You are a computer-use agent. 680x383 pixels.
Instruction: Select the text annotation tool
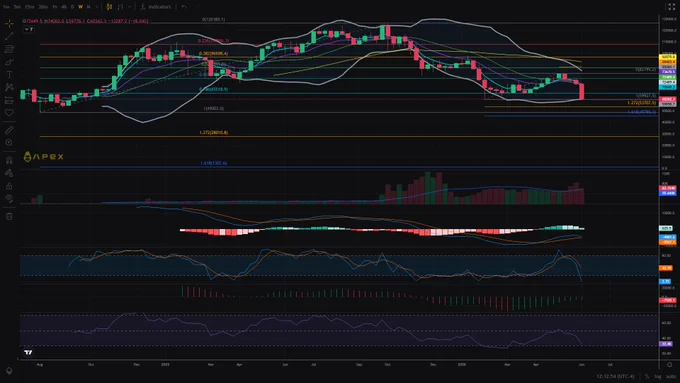pyautogui.click(x=9, y=75)
